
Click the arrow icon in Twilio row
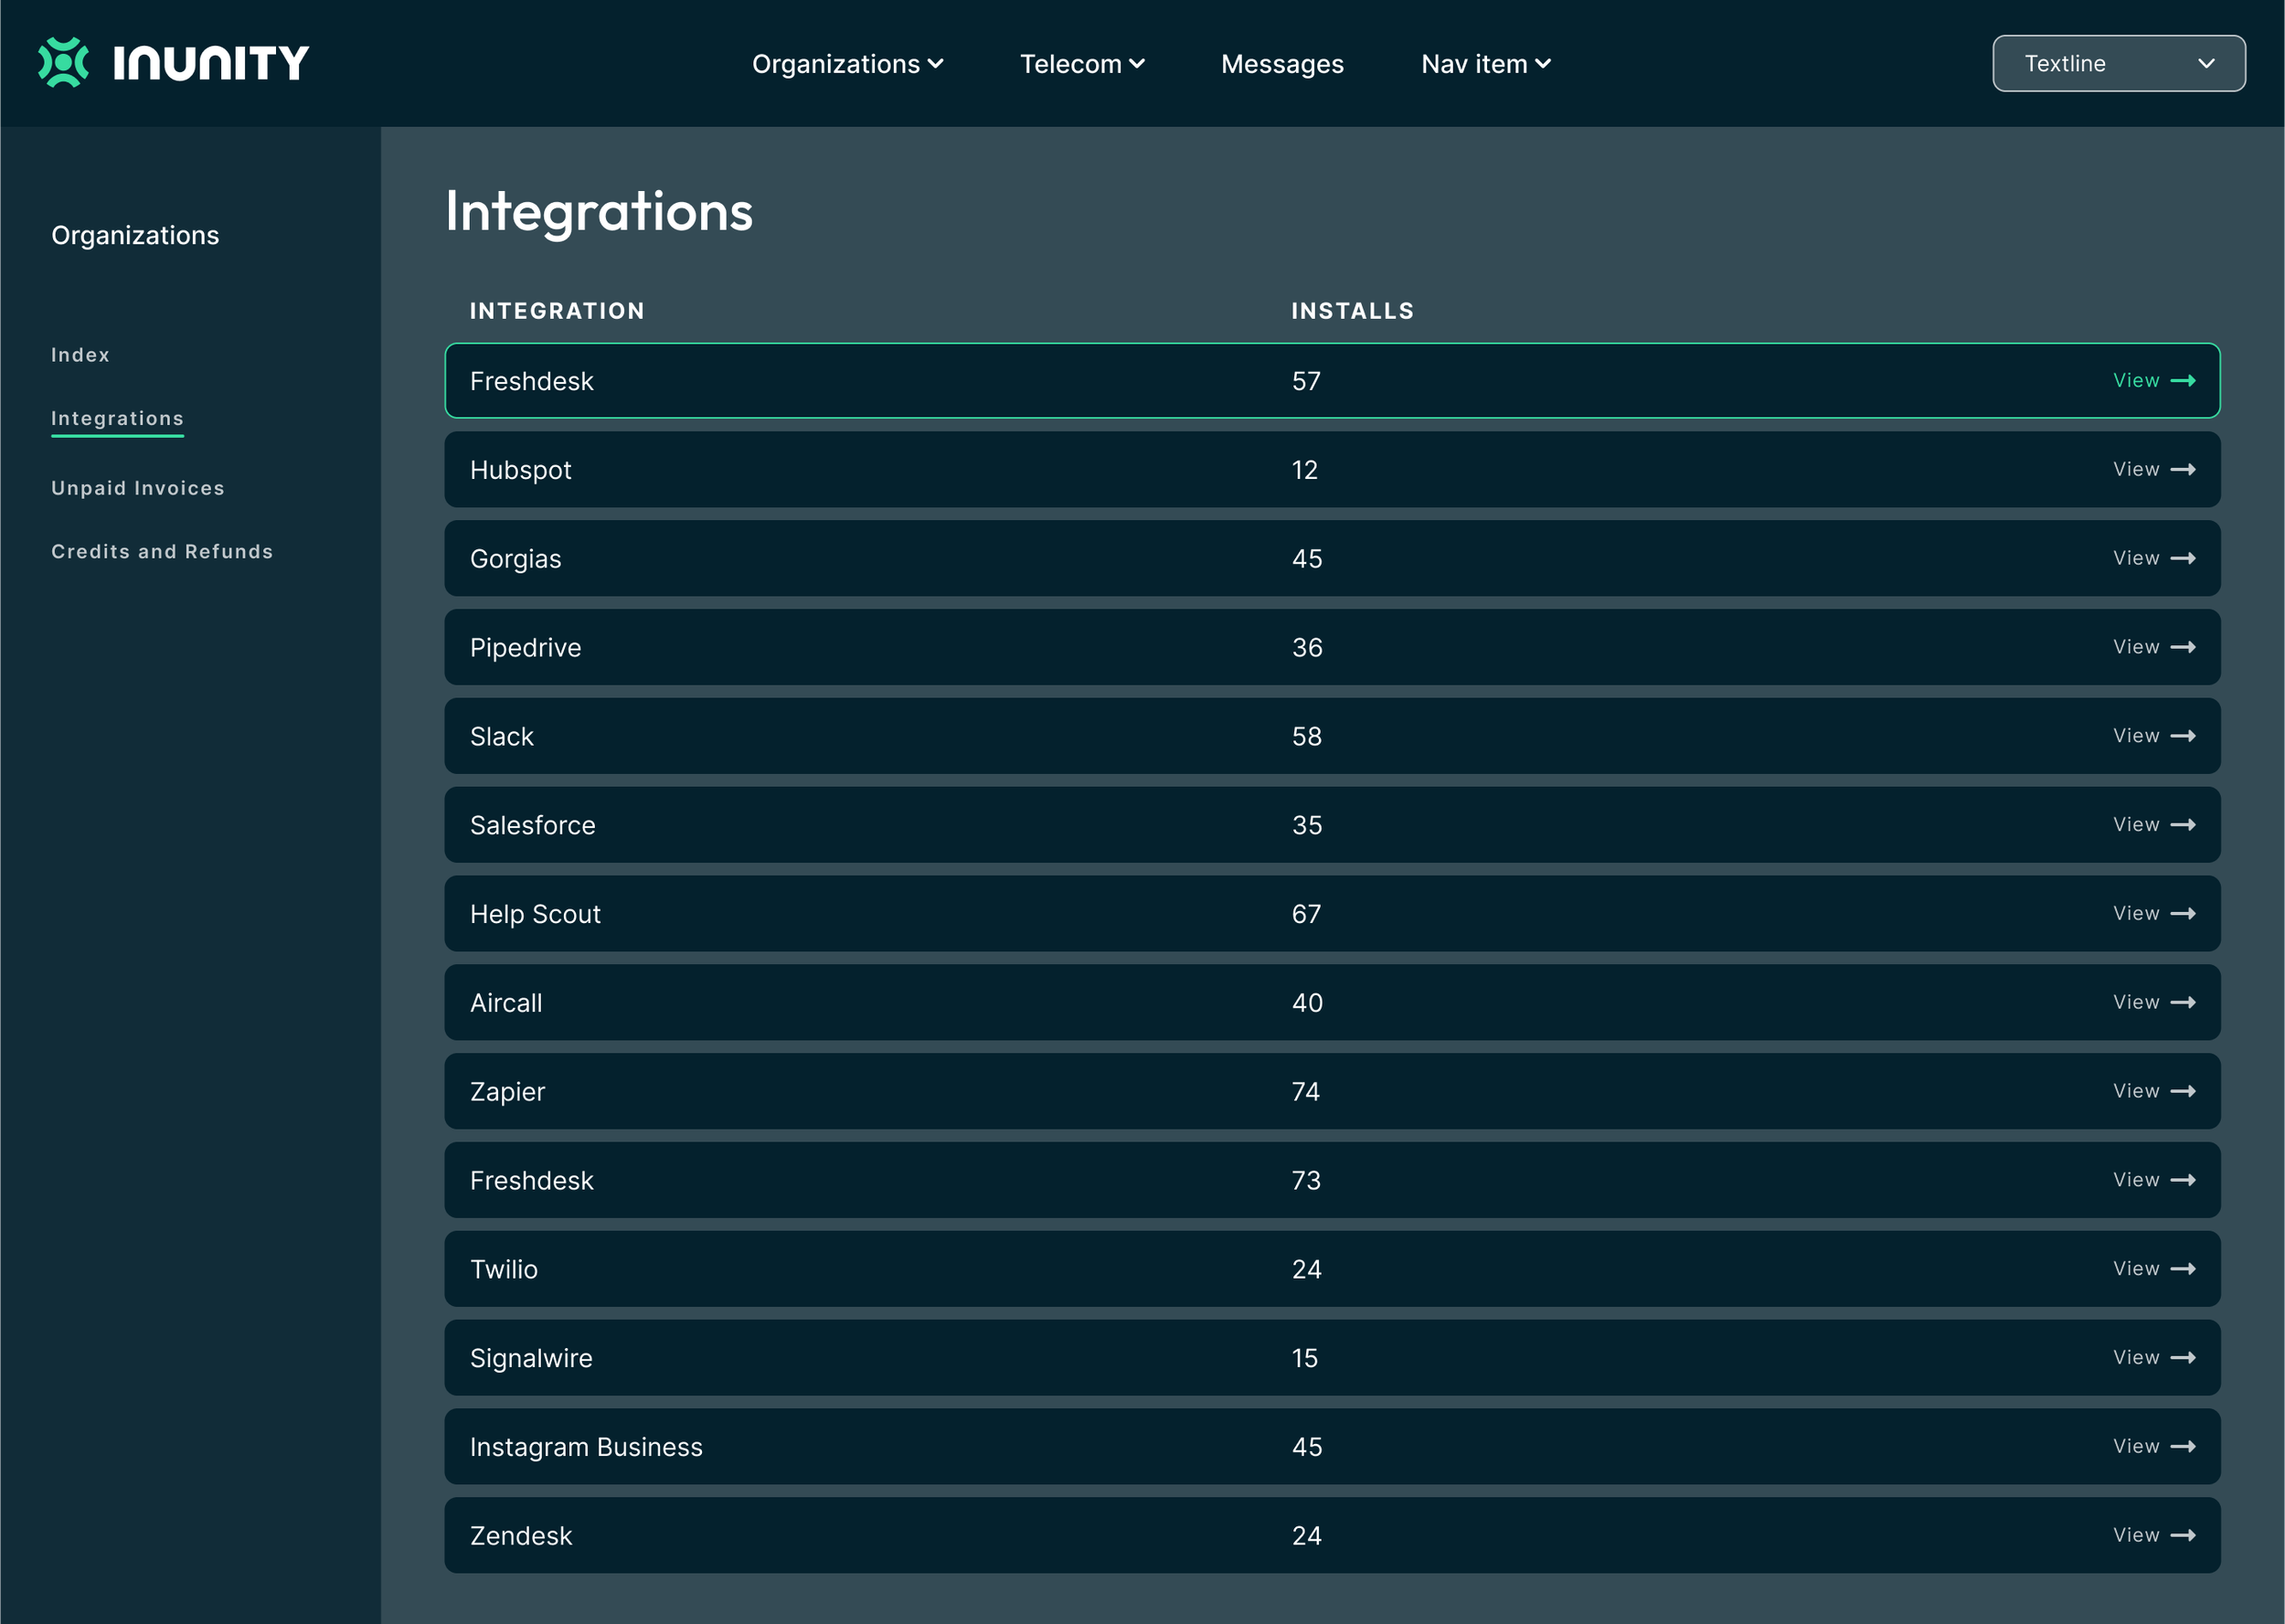coord(2183,1269)
